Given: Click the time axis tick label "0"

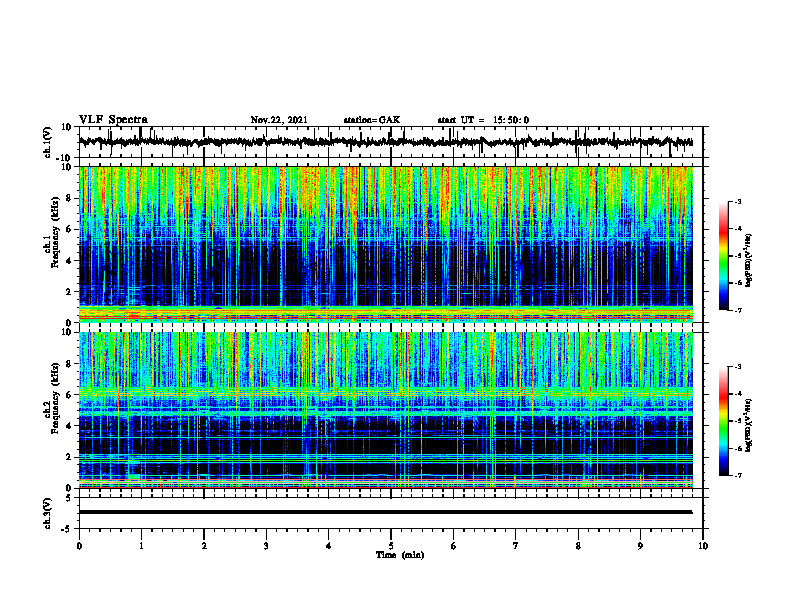Looking at the screenshot, I should [79, 546].
